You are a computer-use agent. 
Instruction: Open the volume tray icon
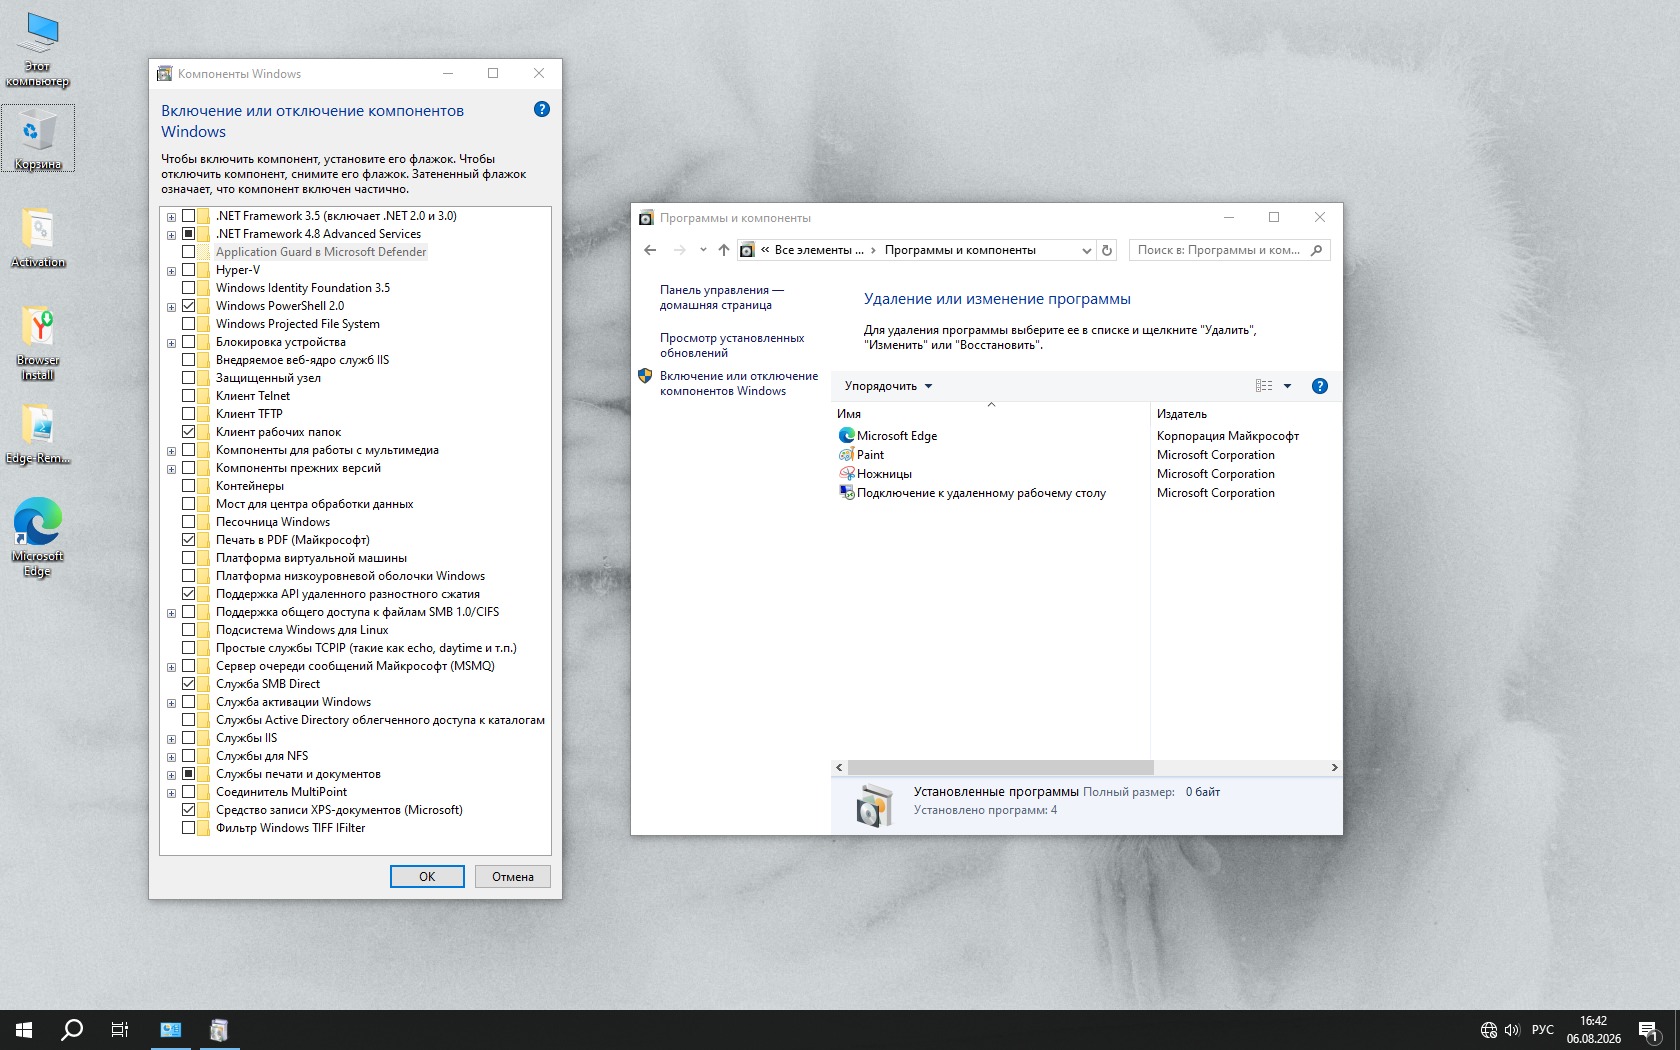pos(1512,1030)
